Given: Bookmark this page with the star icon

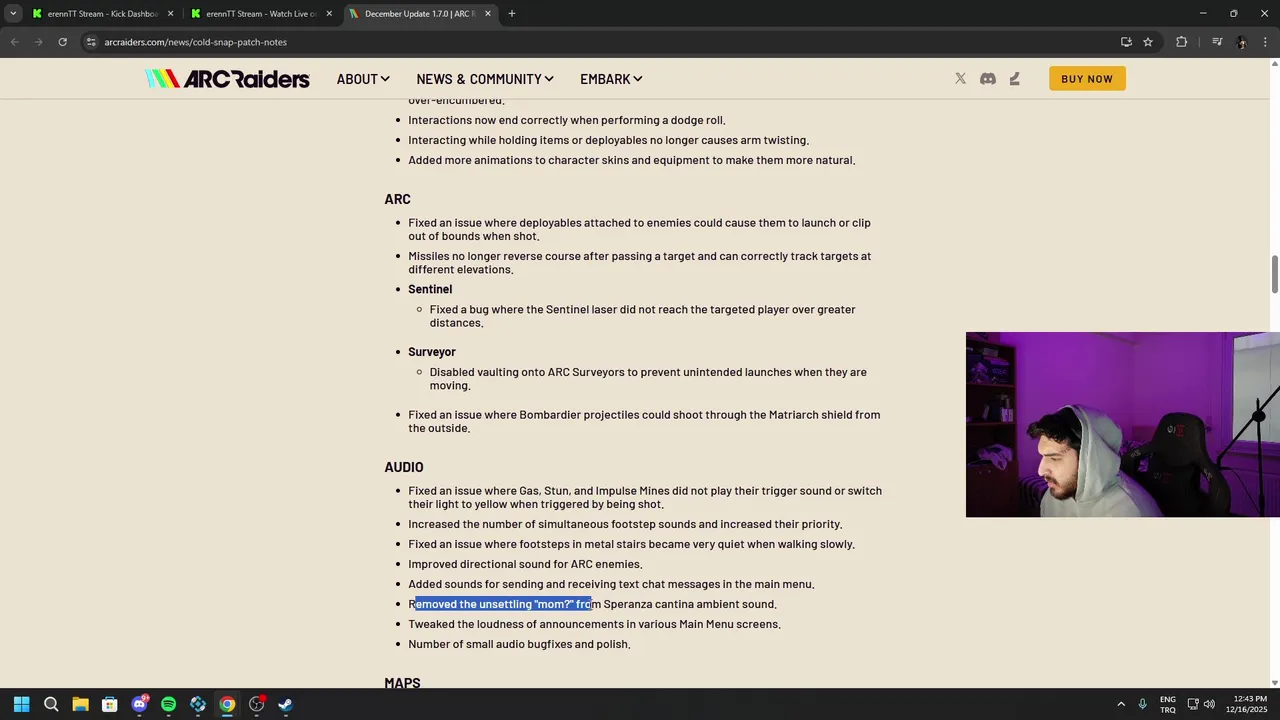Looking at the screenshot, I should (x=1148, y=42).
